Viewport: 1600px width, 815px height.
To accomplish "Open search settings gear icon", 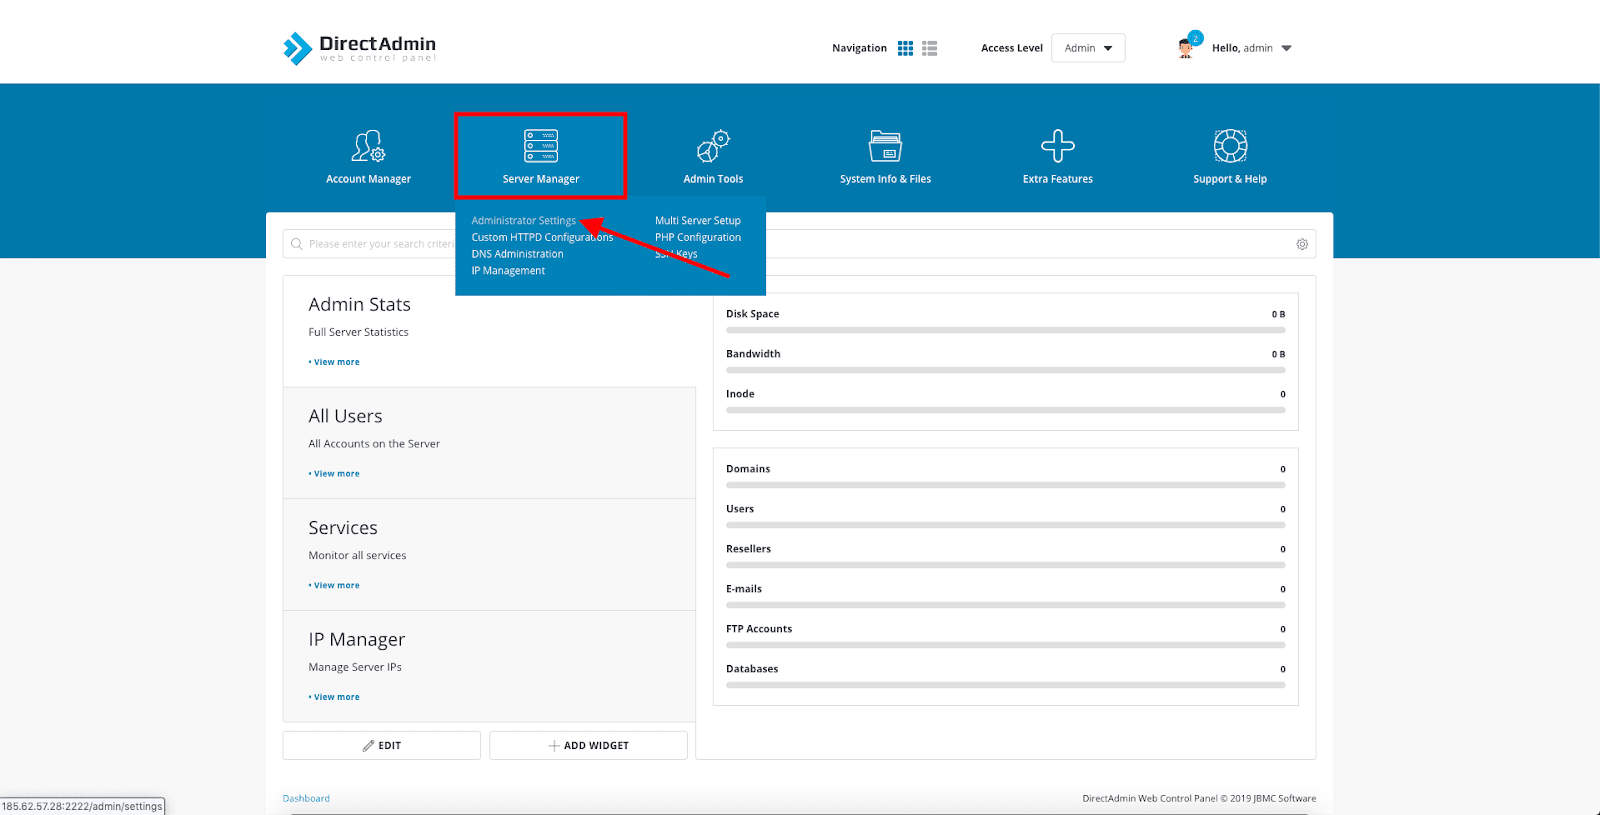I will pos(1302,244).
